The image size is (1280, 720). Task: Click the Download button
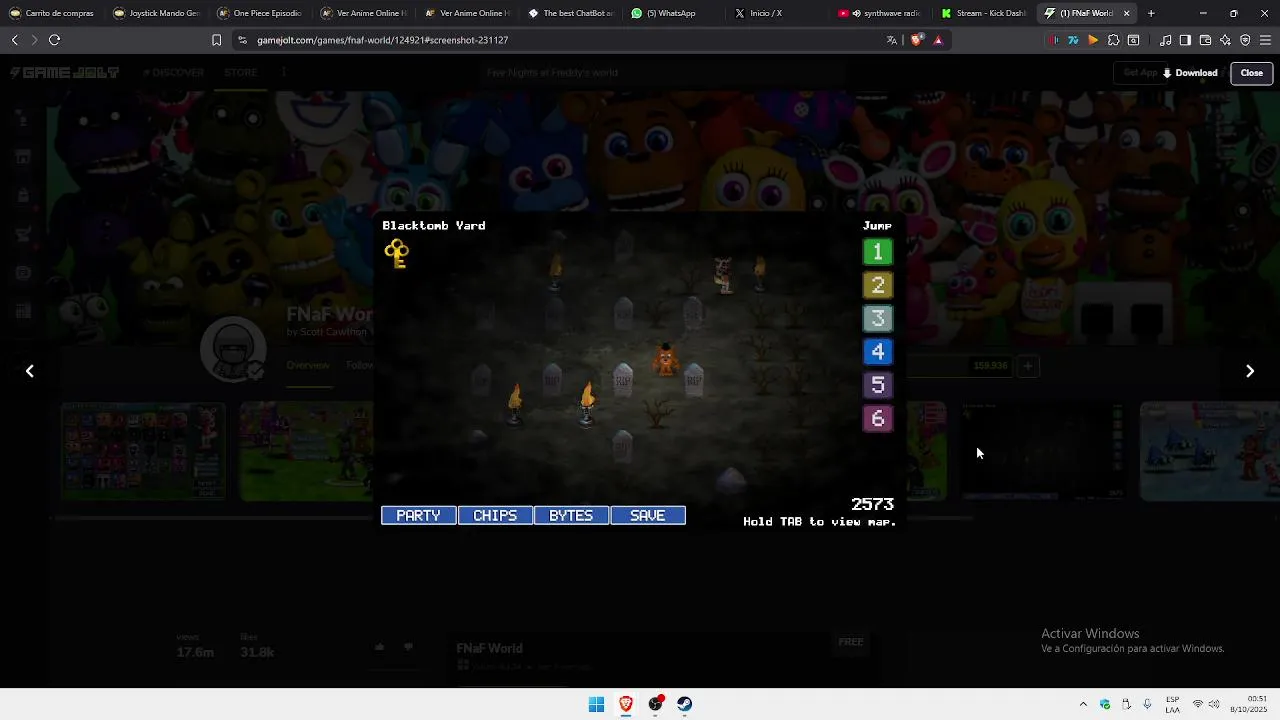tap(1189, 73)
